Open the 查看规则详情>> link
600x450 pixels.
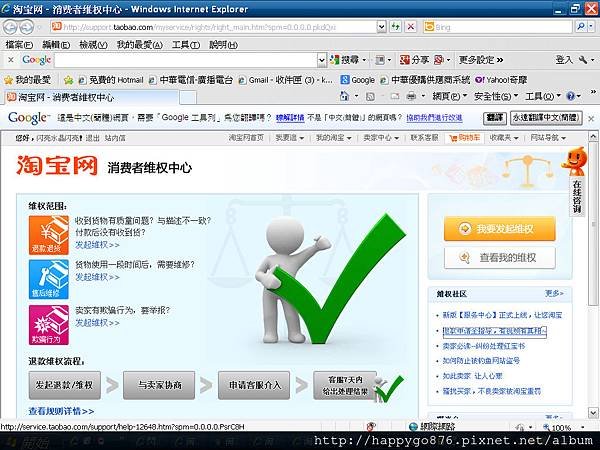61,411
